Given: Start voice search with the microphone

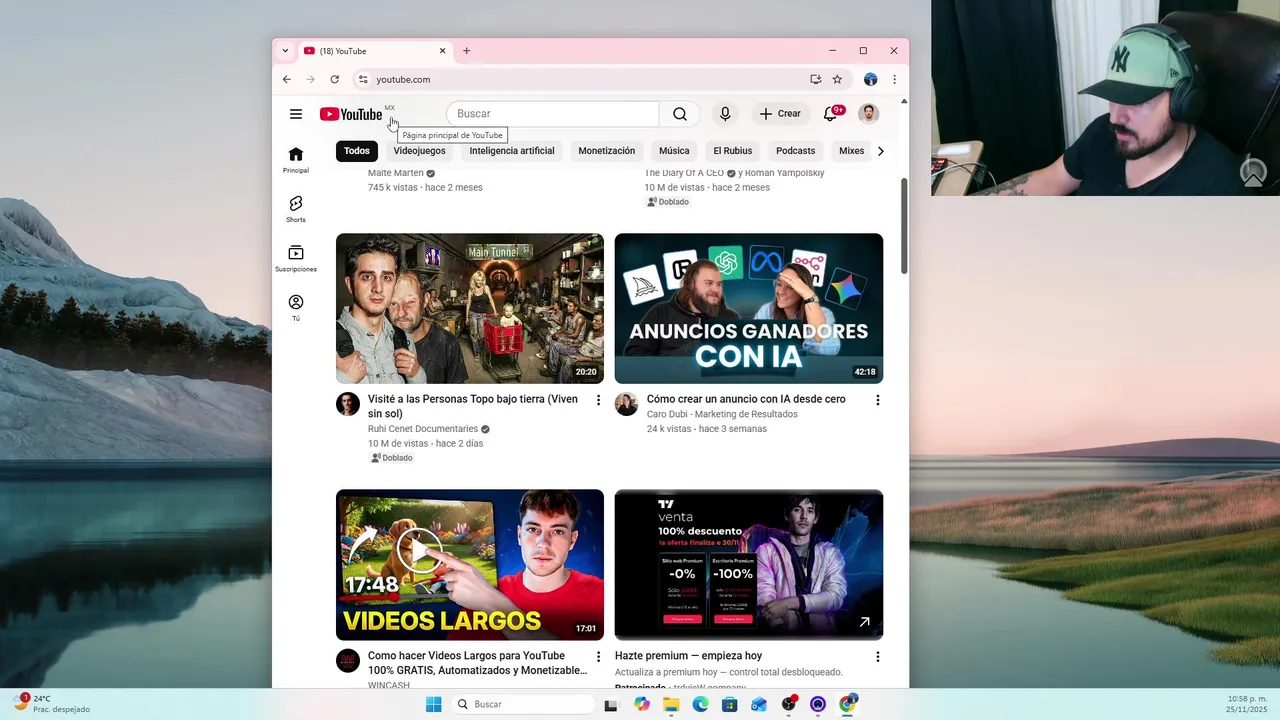Looking at the screenshot, I should tap(725, 114).
